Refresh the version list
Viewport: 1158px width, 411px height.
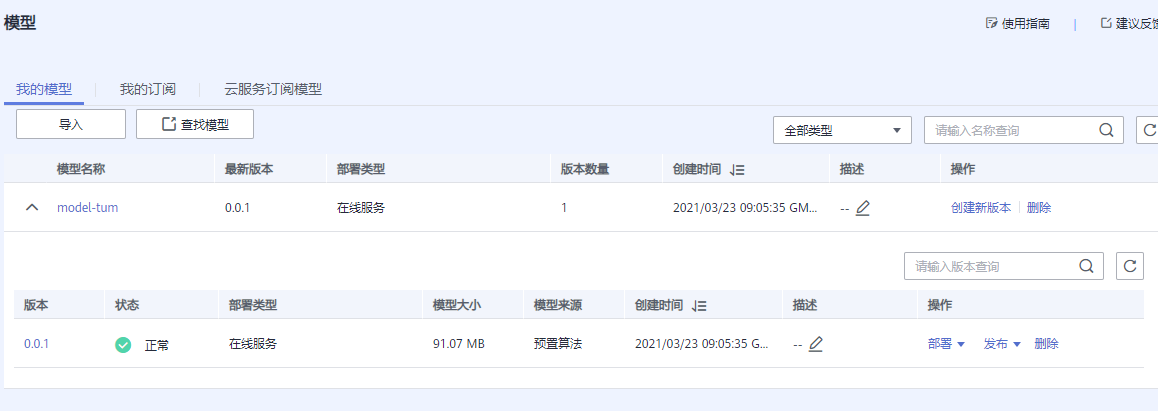(x=1130, y=266)
